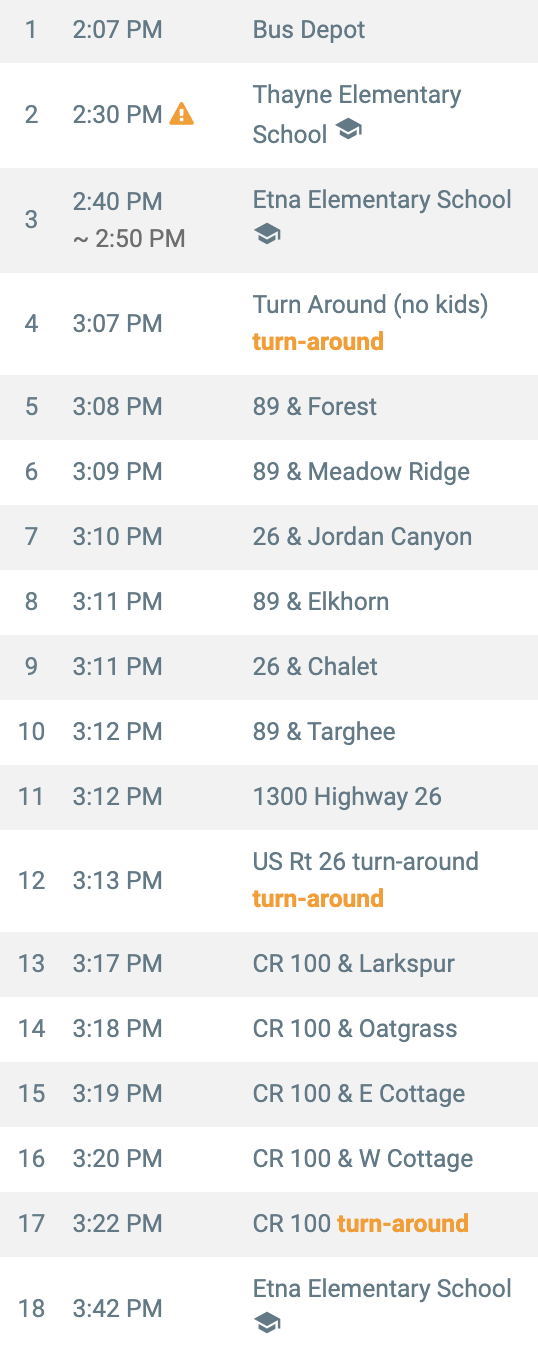Select the 89 & Forest stop

coord(269,407)
